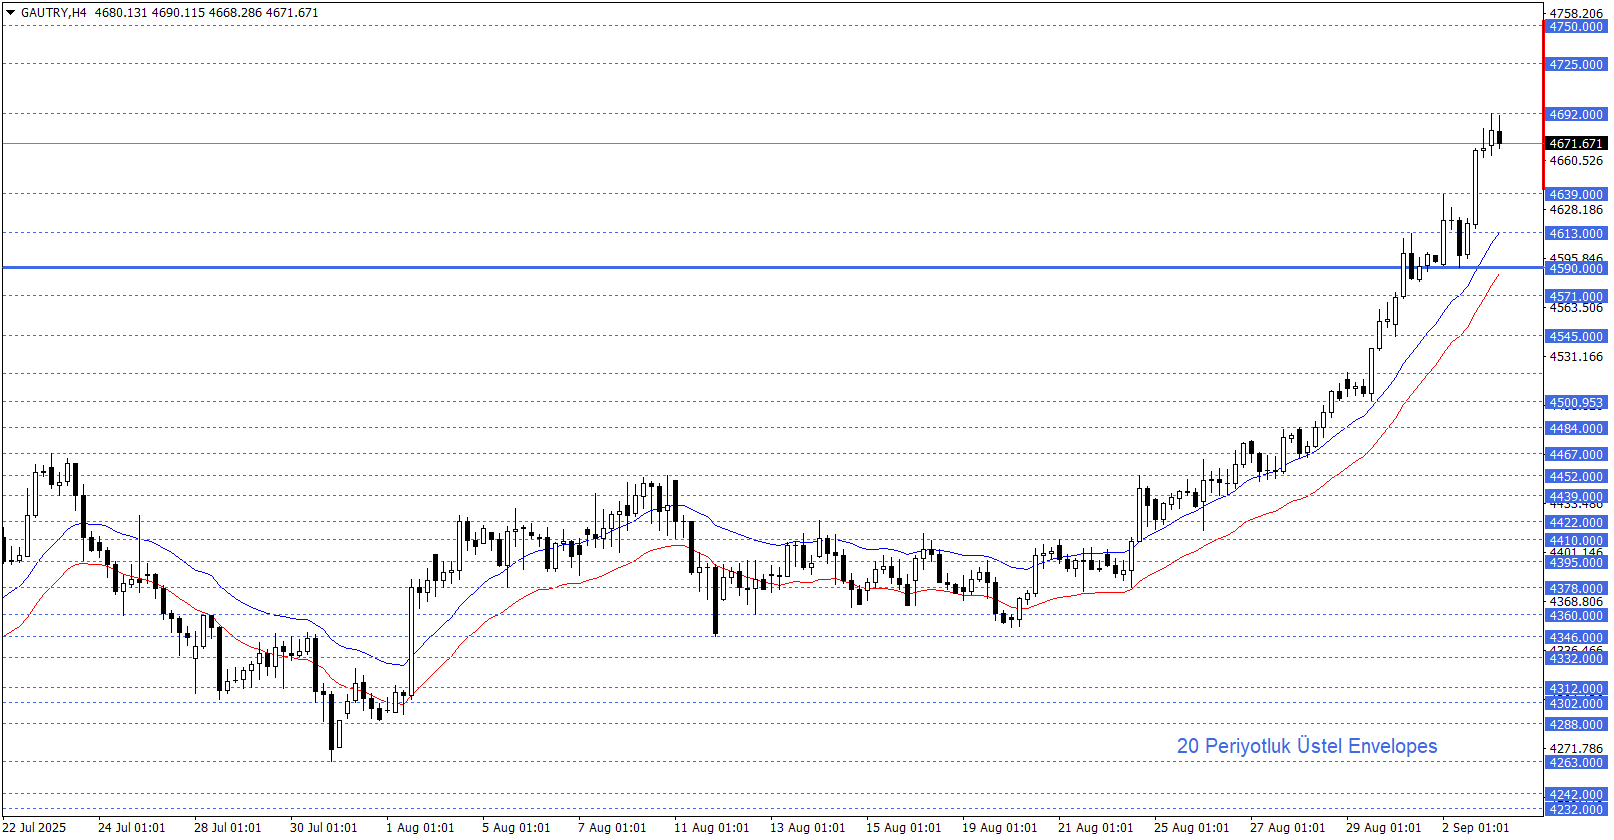Click the 4692.000 price level label

pos(1576,115)
